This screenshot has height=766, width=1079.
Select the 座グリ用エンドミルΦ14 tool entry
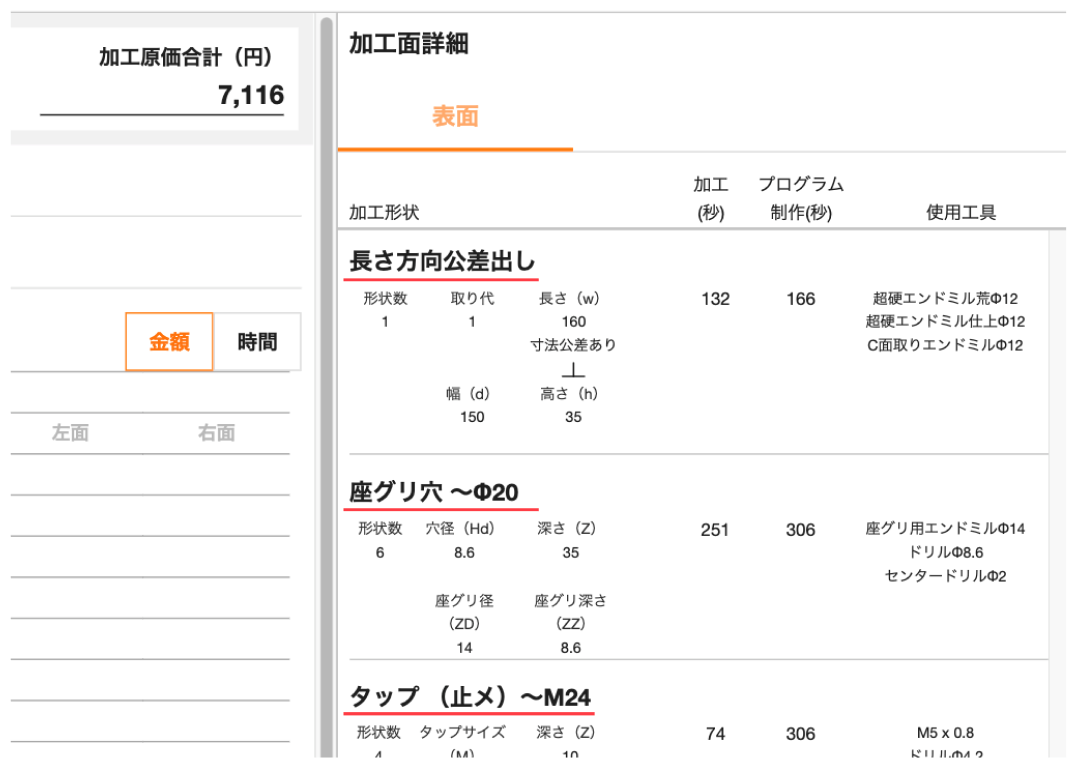(945, 528)
